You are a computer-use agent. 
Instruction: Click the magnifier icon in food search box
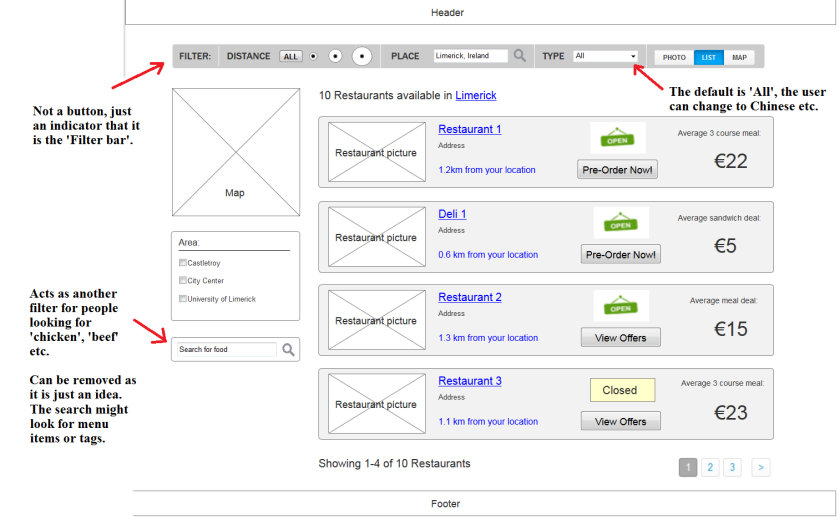point(288,350)
